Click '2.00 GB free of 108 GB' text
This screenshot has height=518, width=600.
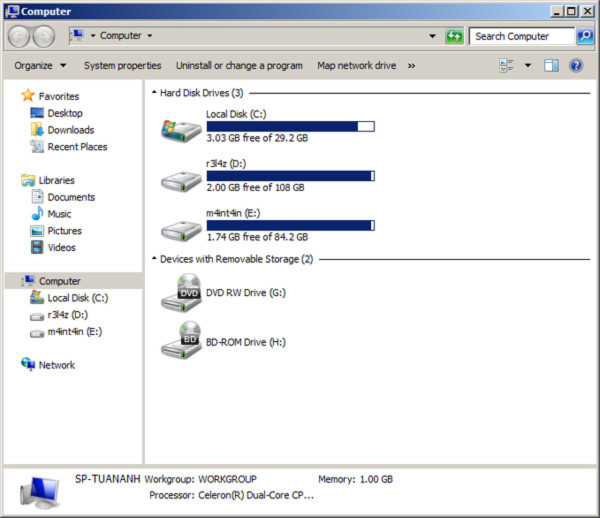255,187
